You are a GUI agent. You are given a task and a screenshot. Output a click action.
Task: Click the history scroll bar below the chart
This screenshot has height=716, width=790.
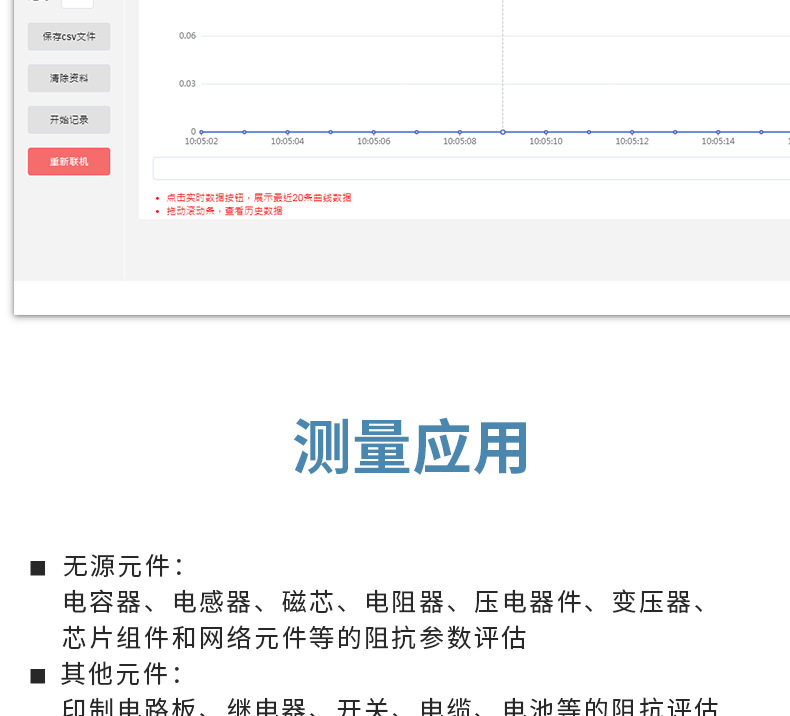[471, 168]
